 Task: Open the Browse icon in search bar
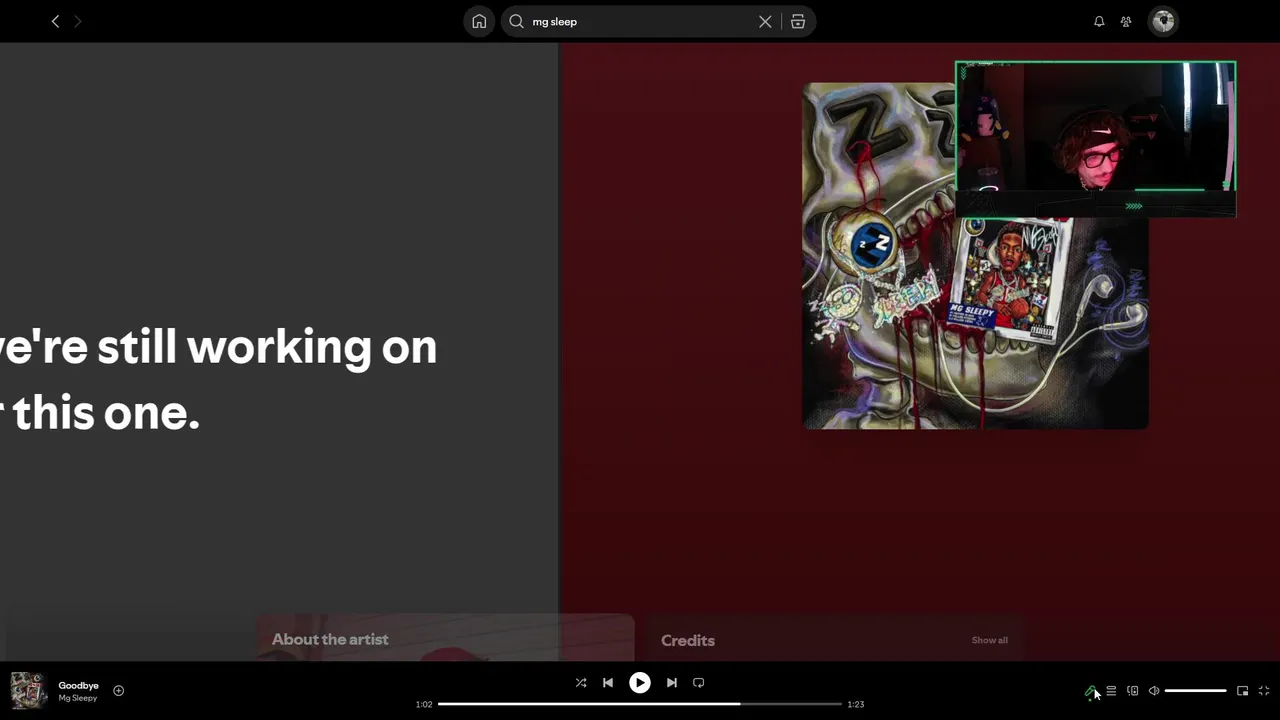click(x=798, y=21)
